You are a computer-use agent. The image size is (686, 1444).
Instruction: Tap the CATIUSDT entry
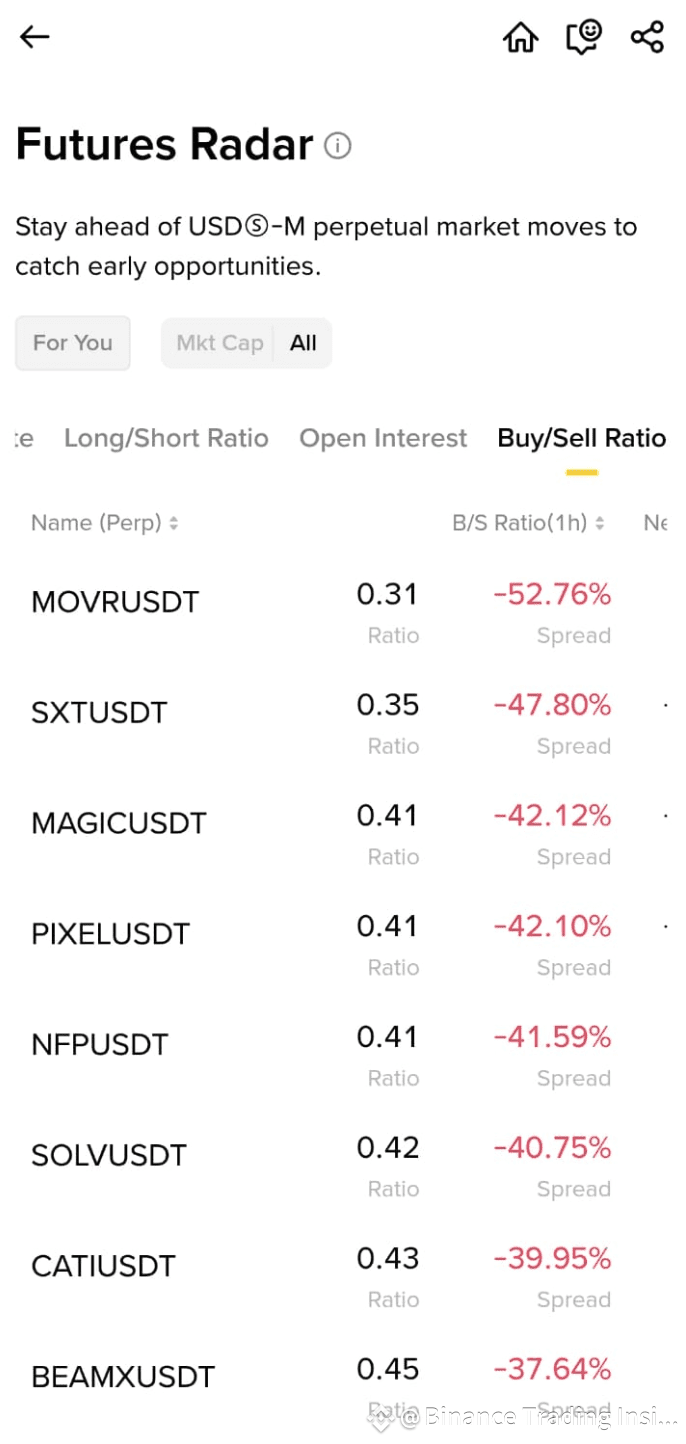point(103,1267)
